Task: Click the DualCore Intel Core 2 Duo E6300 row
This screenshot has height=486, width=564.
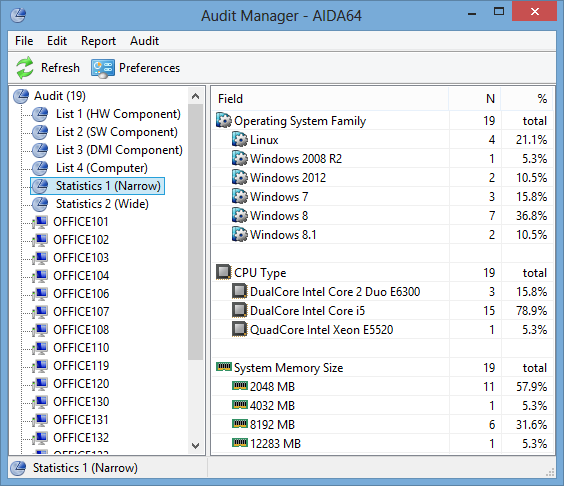Action: click(x=382, y=292)
